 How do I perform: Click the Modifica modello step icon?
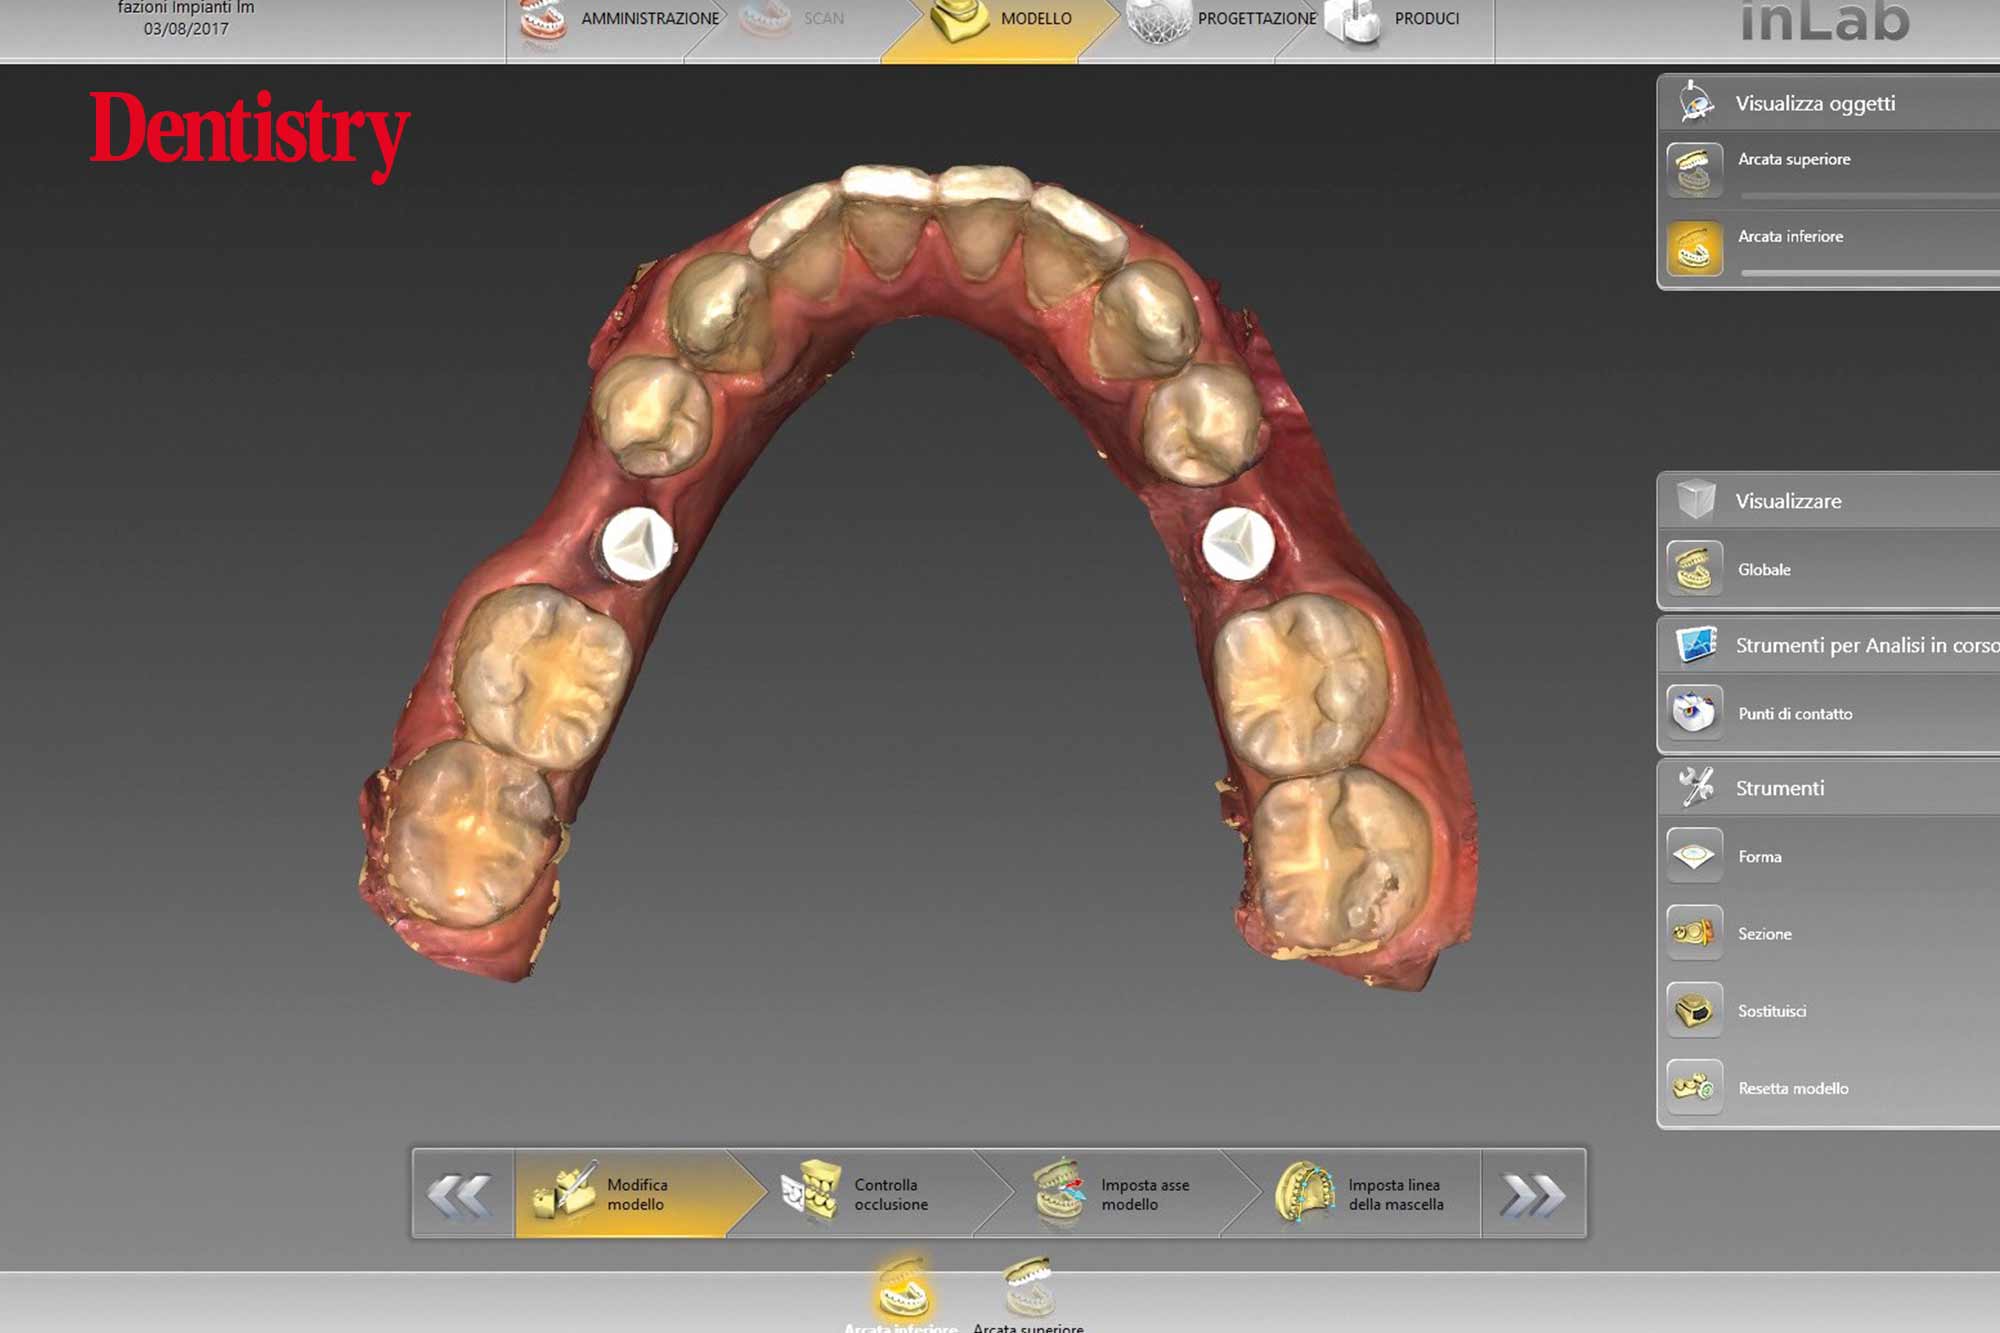(x=563, y=1192)
